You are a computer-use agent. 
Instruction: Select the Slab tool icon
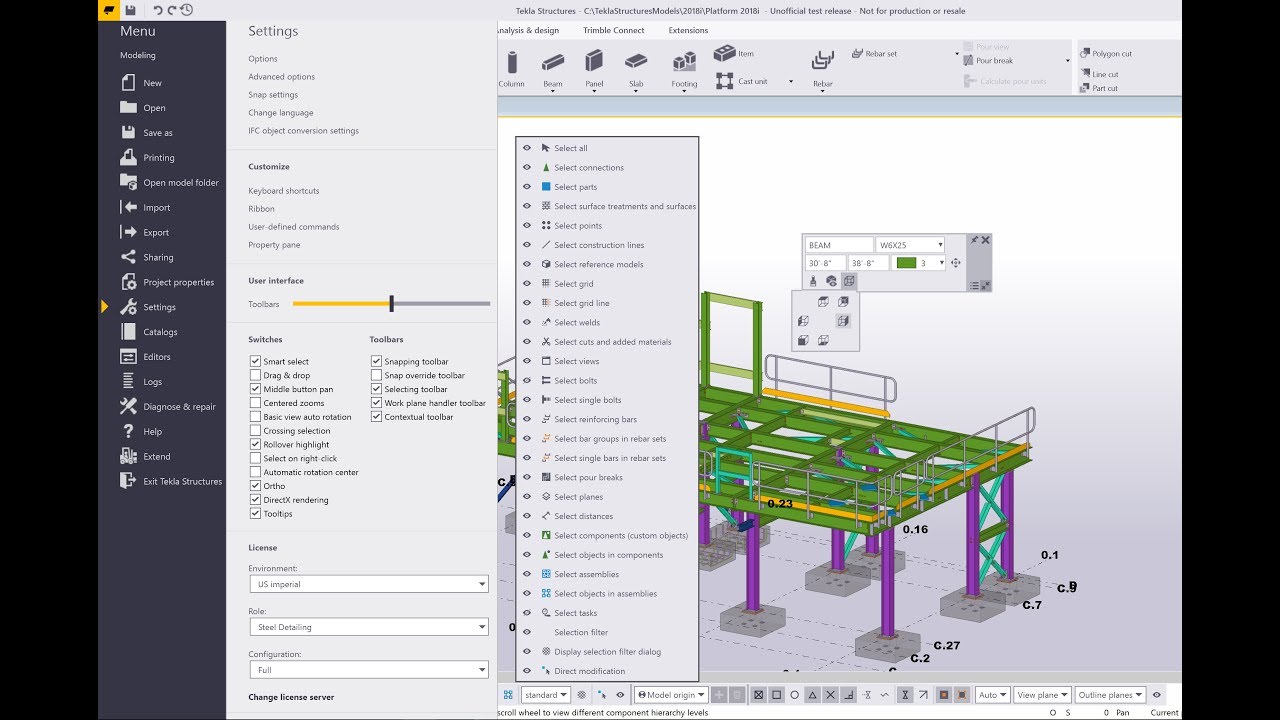636,61
